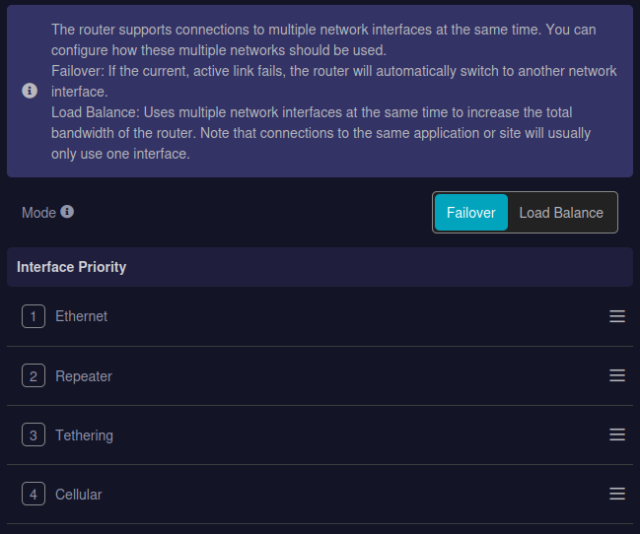The image size is (640, 534).
Task: Click the Mode label text
Action: point(39,213)
